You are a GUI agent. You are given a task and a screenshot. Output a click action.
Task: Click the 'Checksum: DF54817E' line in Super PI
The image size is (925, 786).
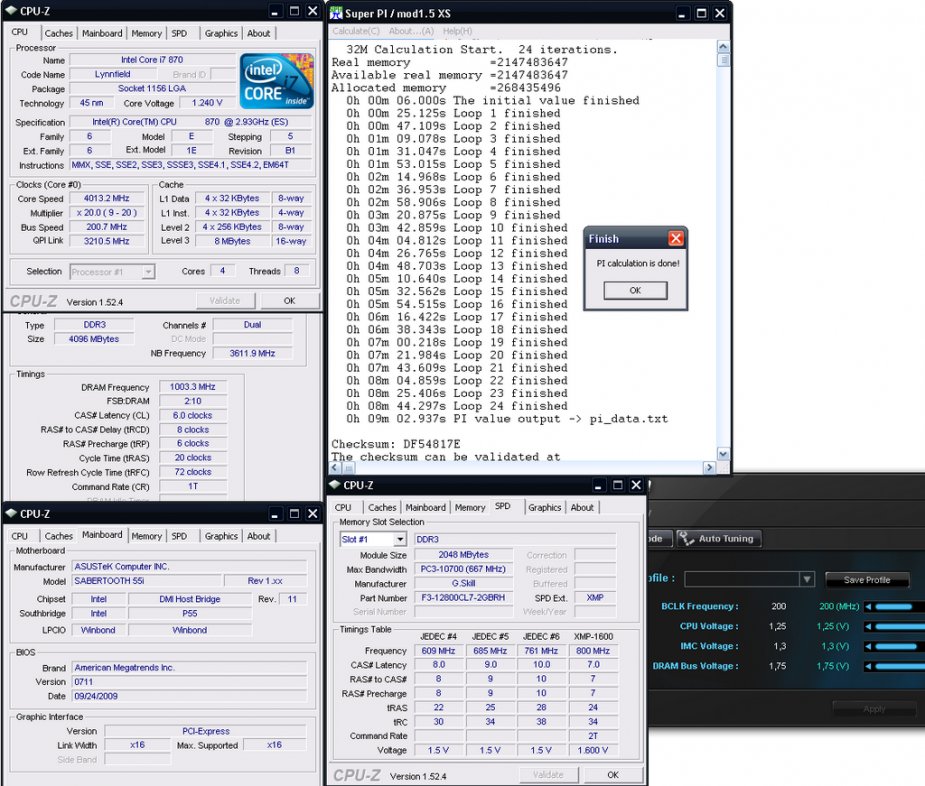tap(396, 444)
